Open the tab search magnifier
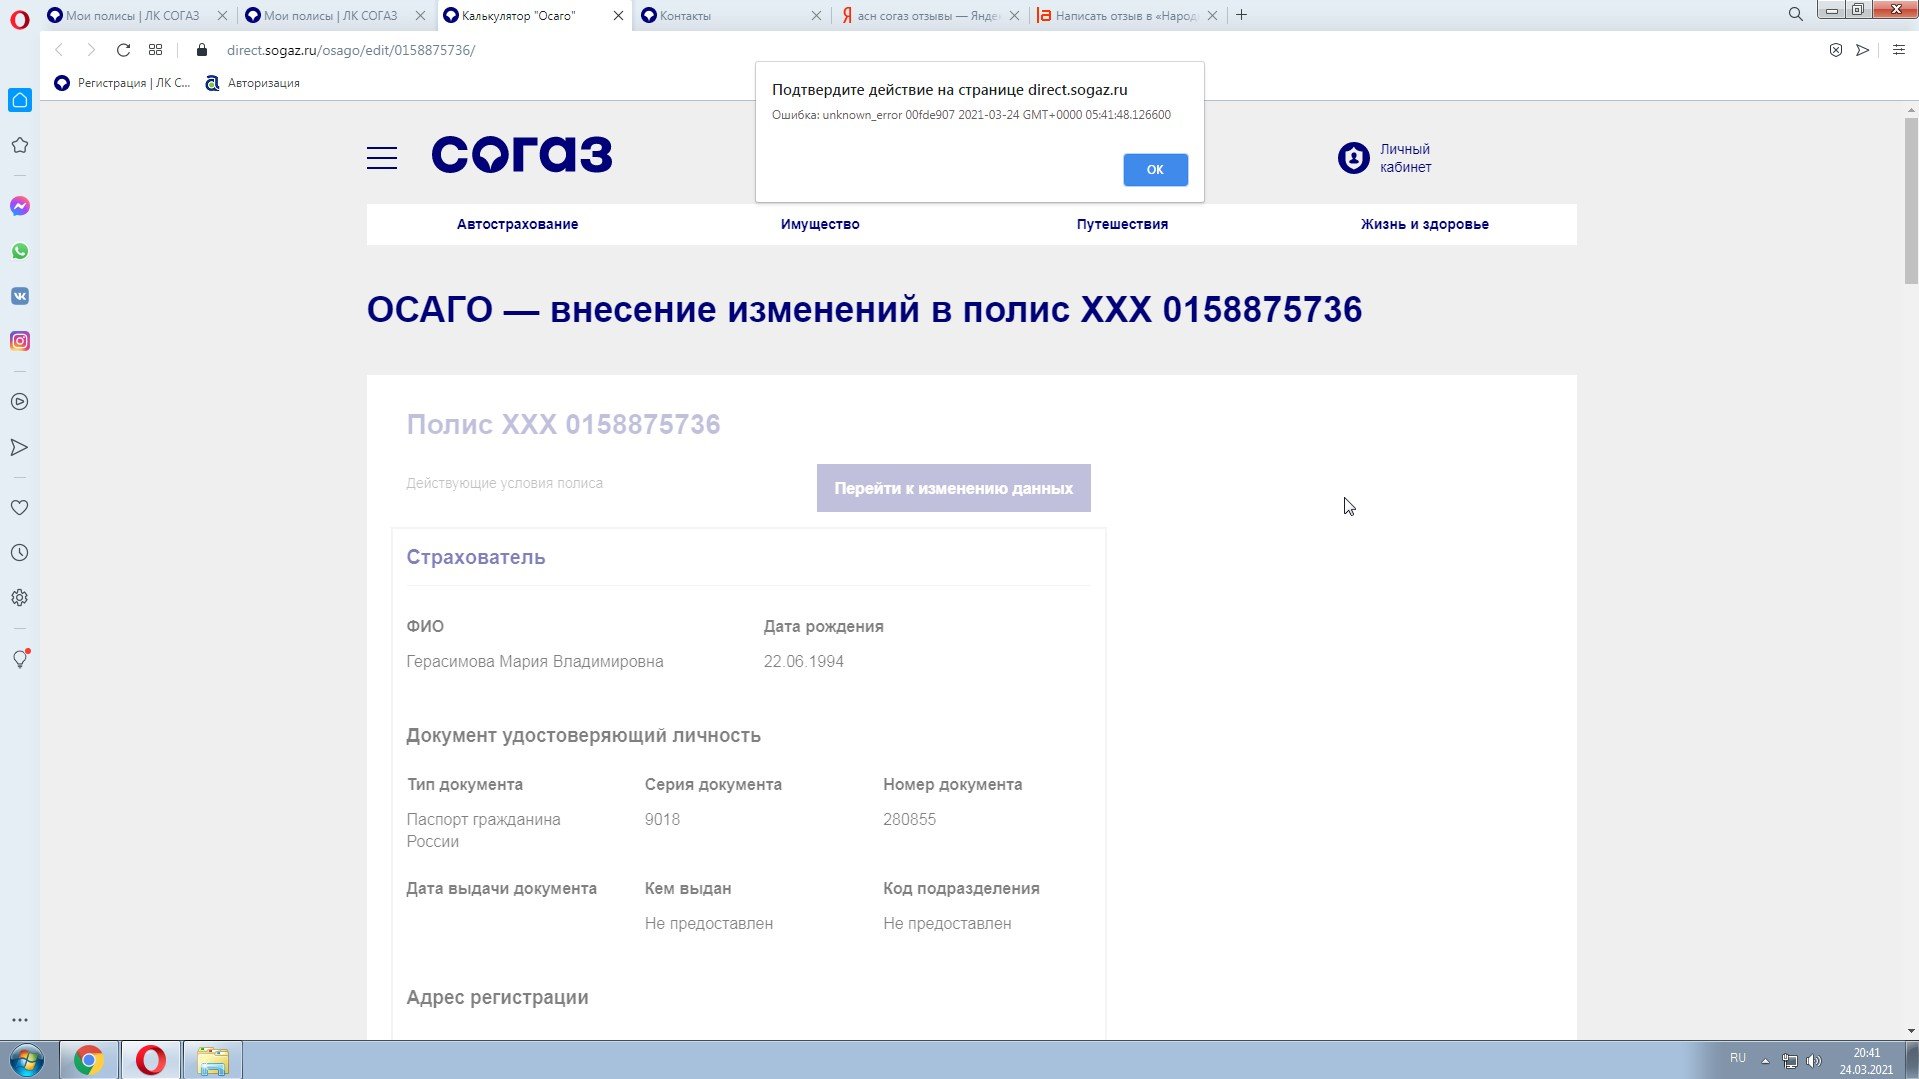The image size is (1919, 1079). pyautogui.click(x=1796, y=14)
